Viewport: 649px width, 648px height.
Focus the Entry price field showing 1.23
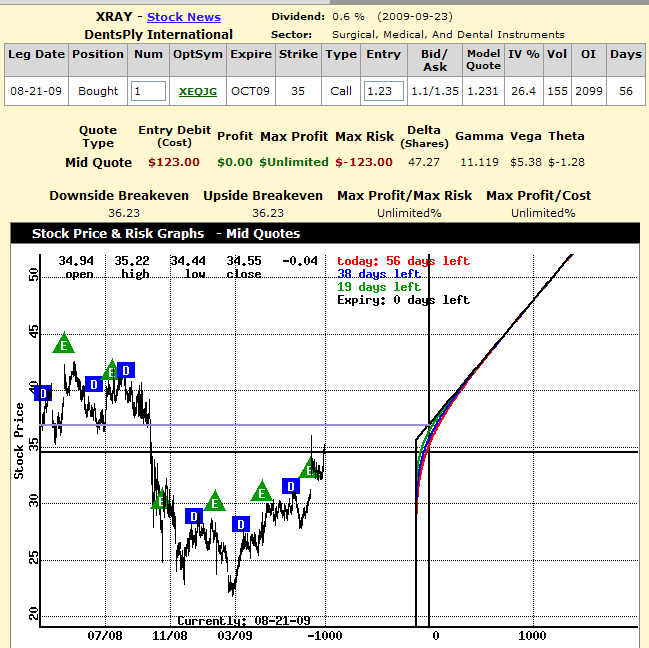tap(384, 91)
